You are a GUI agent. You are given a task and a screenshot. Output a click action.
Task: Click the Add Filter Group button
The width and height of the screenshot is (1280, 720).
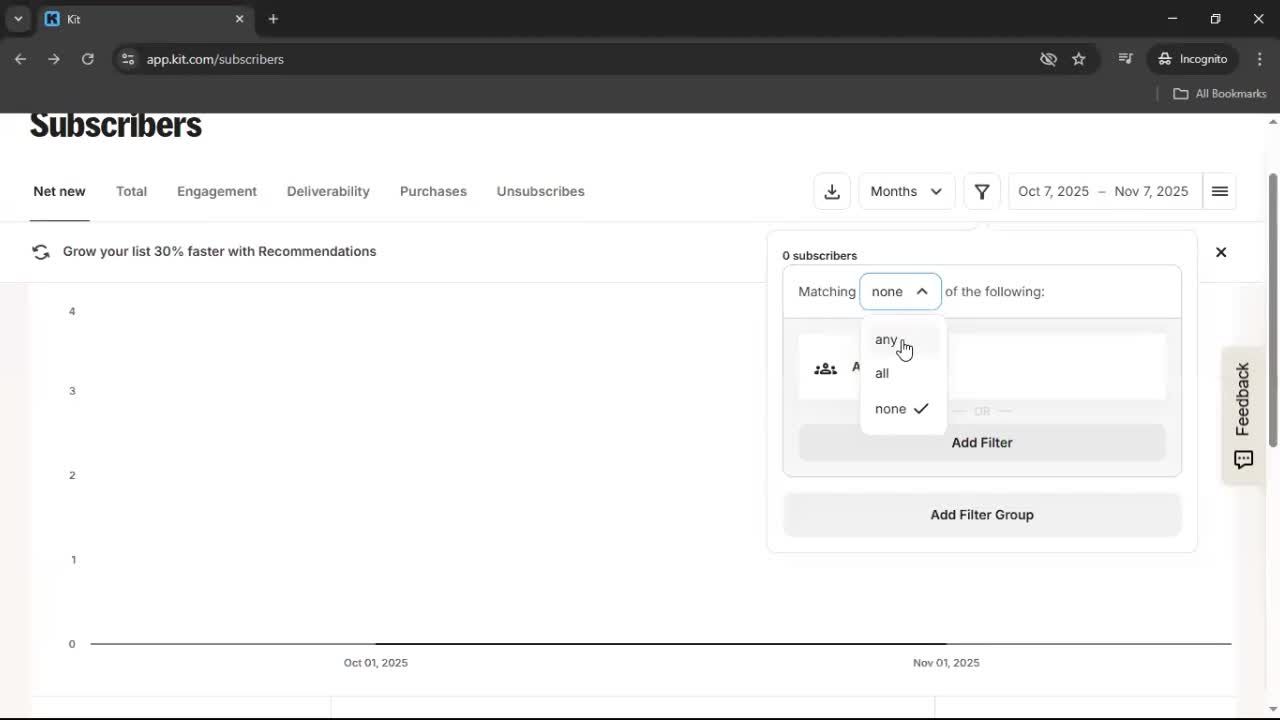(x=981, y=515)
